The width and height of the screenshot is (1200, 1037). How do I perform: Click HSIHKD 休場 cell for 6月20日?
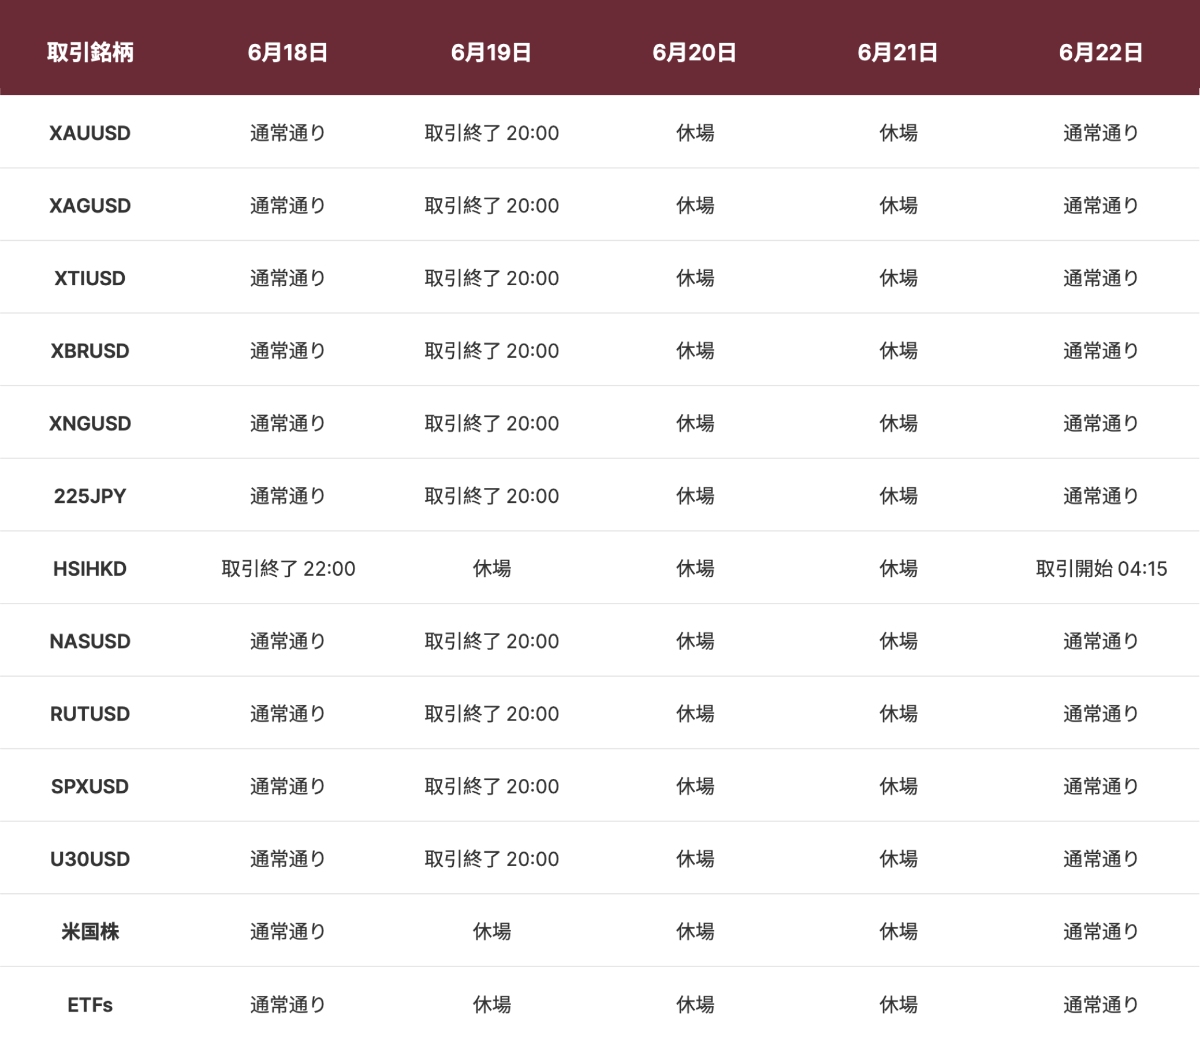[695, 569]
